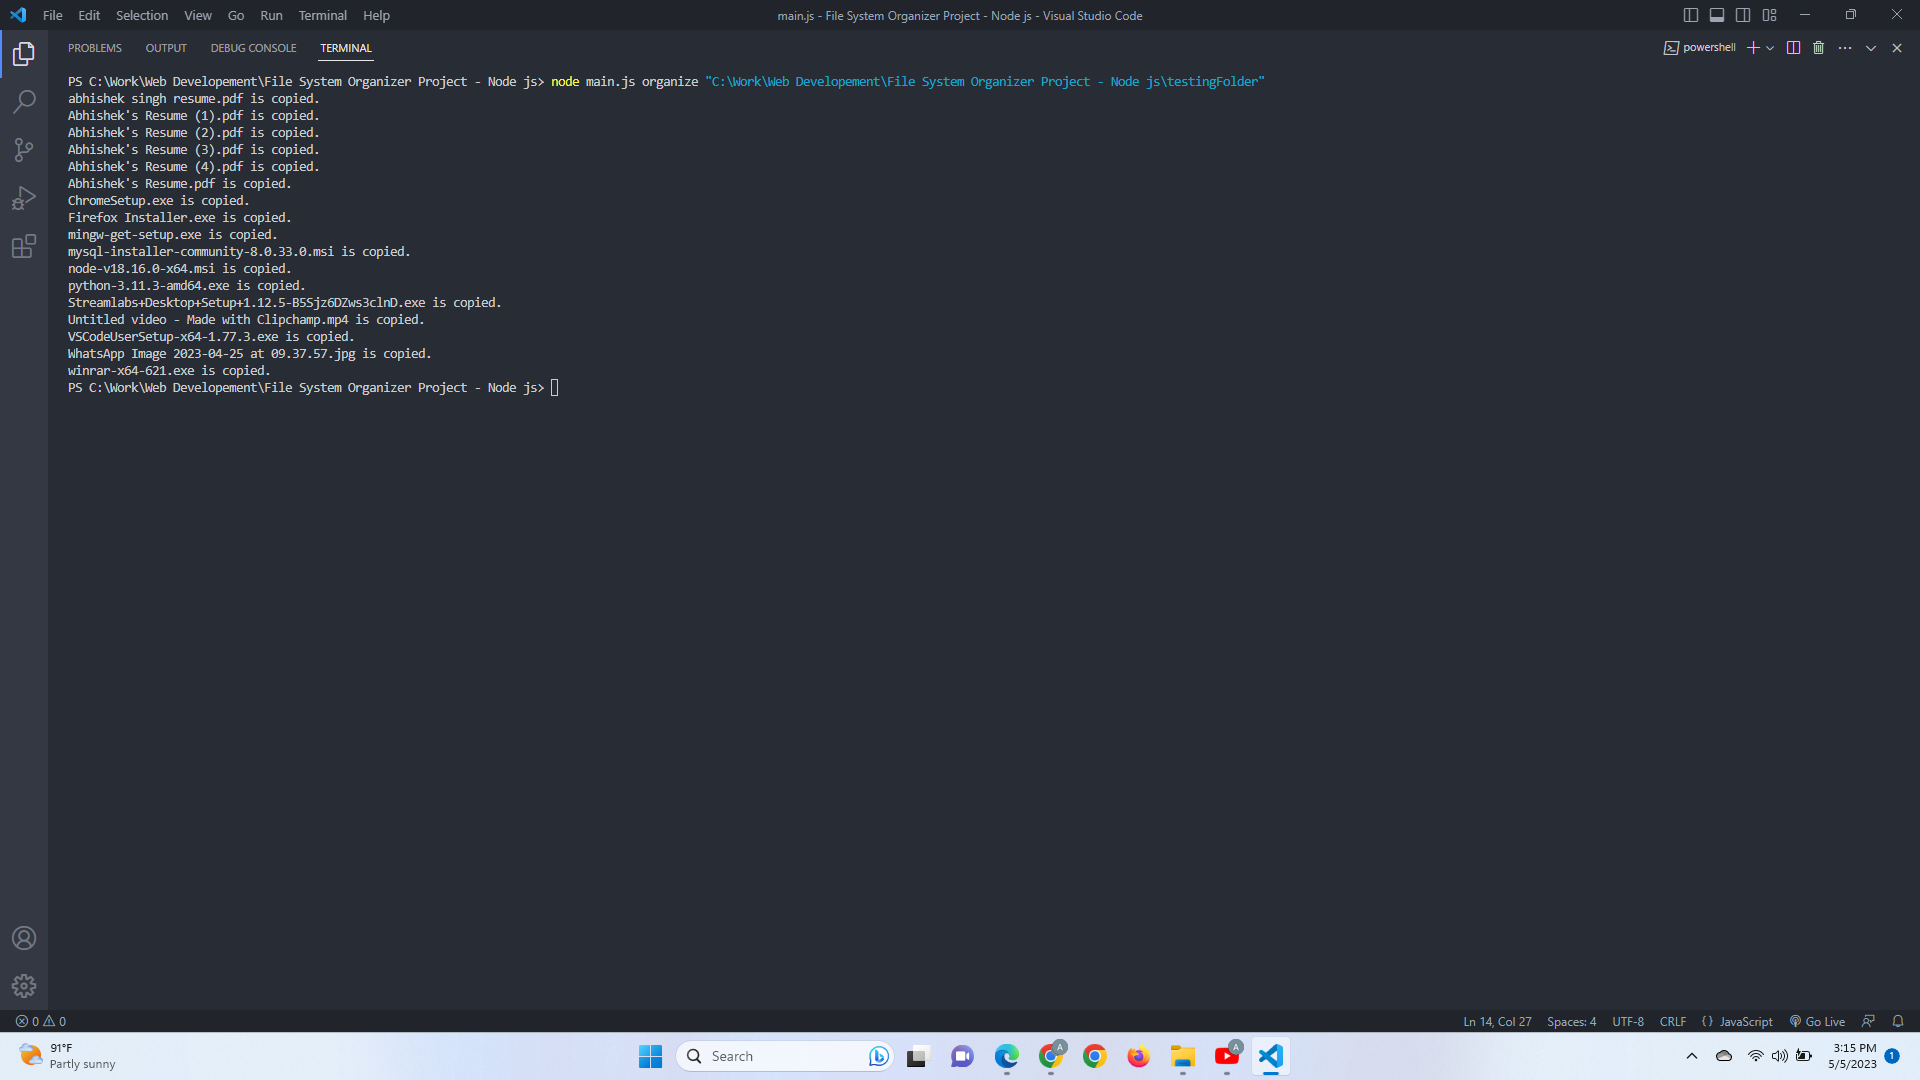The image size is (1920, 1080).
Task: Open terminal panel more actions menu
Action: point(1845,48)
